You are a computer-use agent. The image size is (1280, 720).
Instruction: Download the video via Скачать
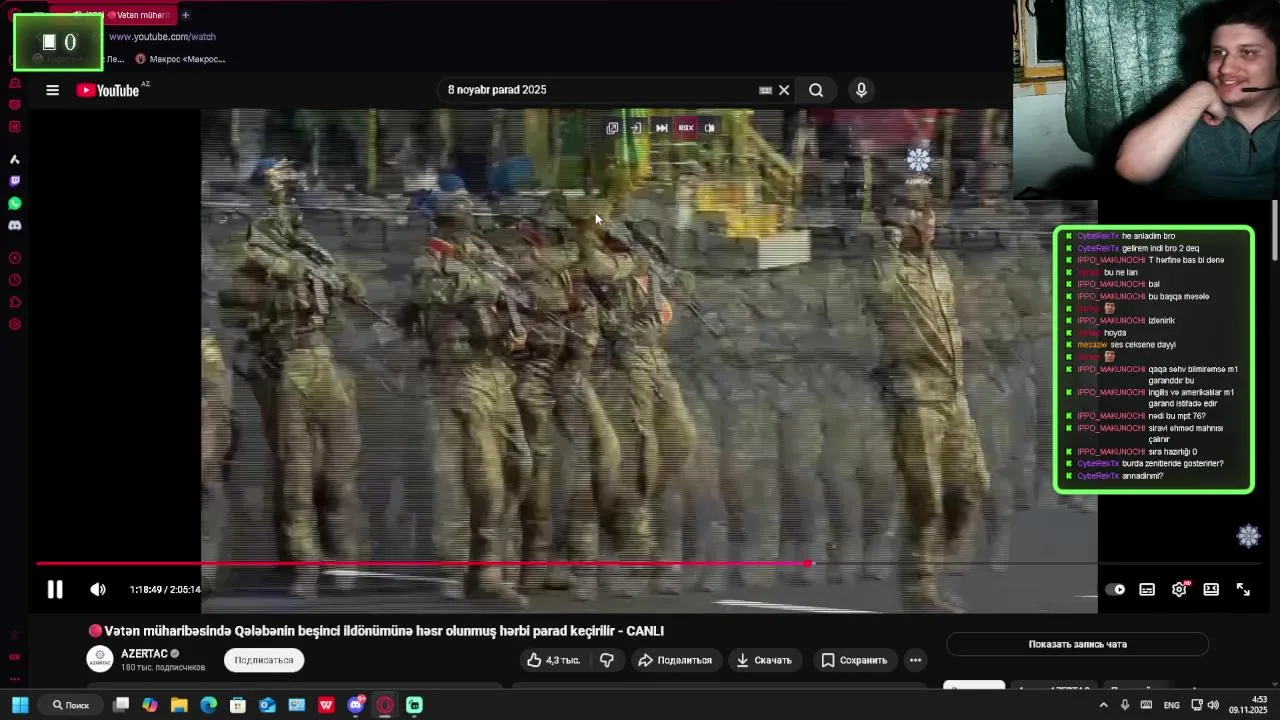pyautogui.click(x=765, y=660)
